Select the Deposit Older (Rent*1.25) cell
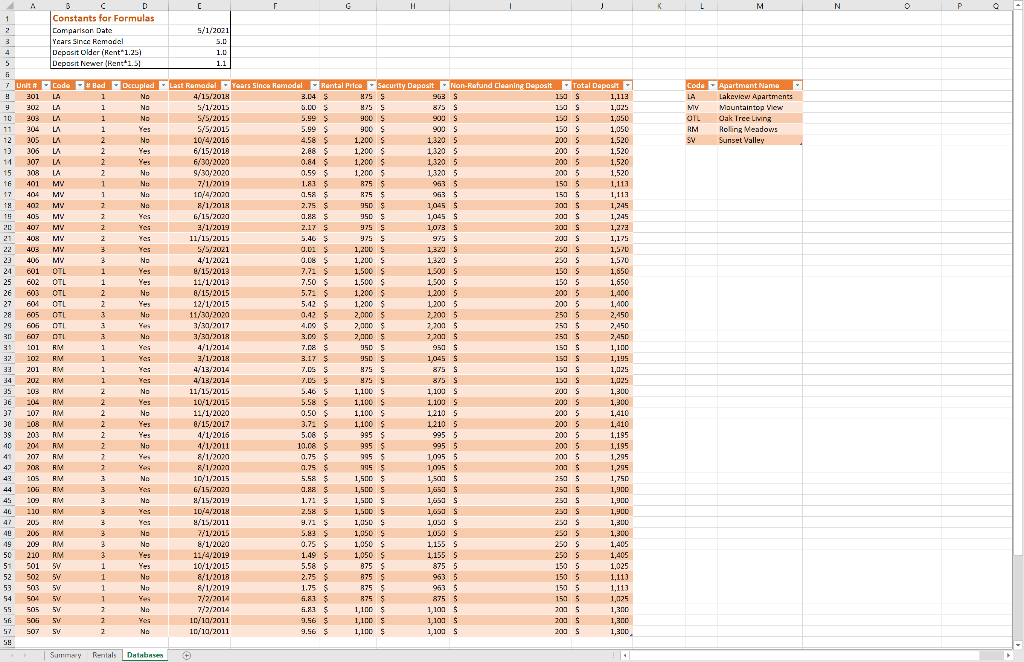Image resolution: width=1024 pixels, height=662 pixels. (109, 52)
